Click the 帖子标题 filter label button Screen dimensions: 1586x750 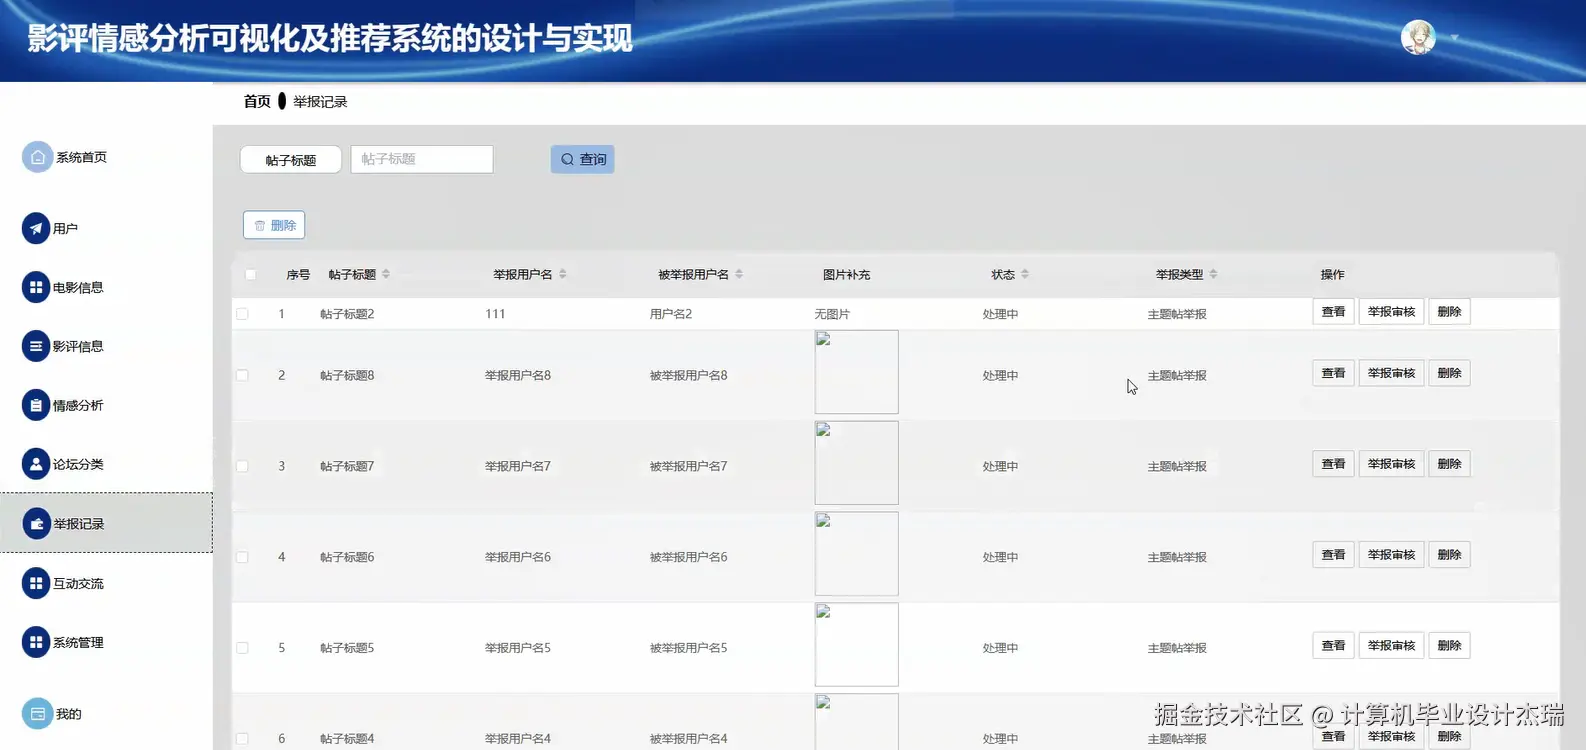coord(291,159)
